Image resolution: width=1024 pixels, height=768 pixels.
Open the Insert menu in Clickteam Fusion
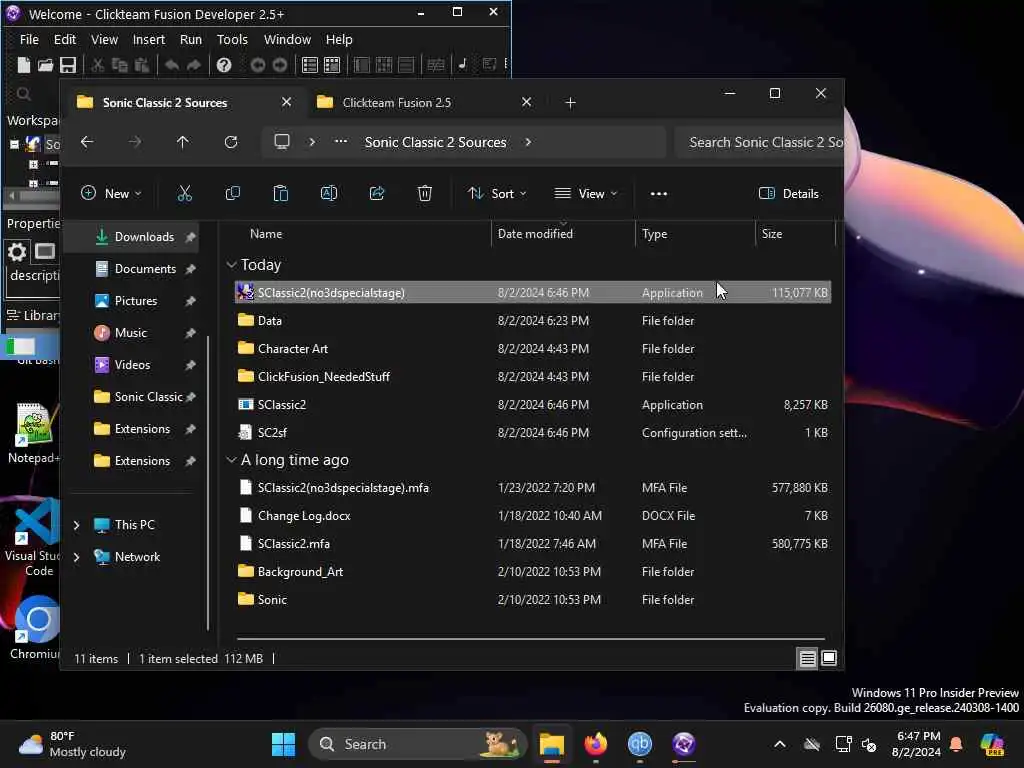(x=149, y=39)
